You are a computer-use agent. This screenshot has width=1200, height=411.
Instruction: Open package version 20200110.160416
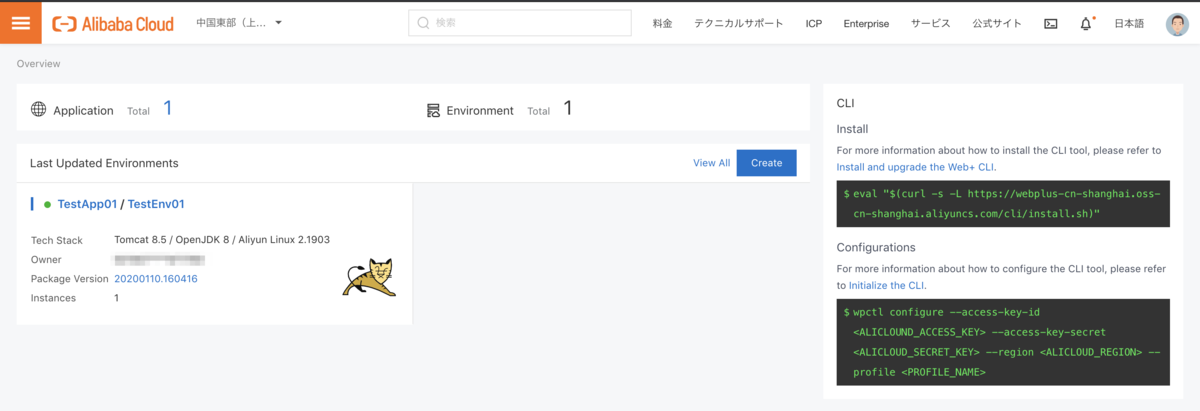156,279
